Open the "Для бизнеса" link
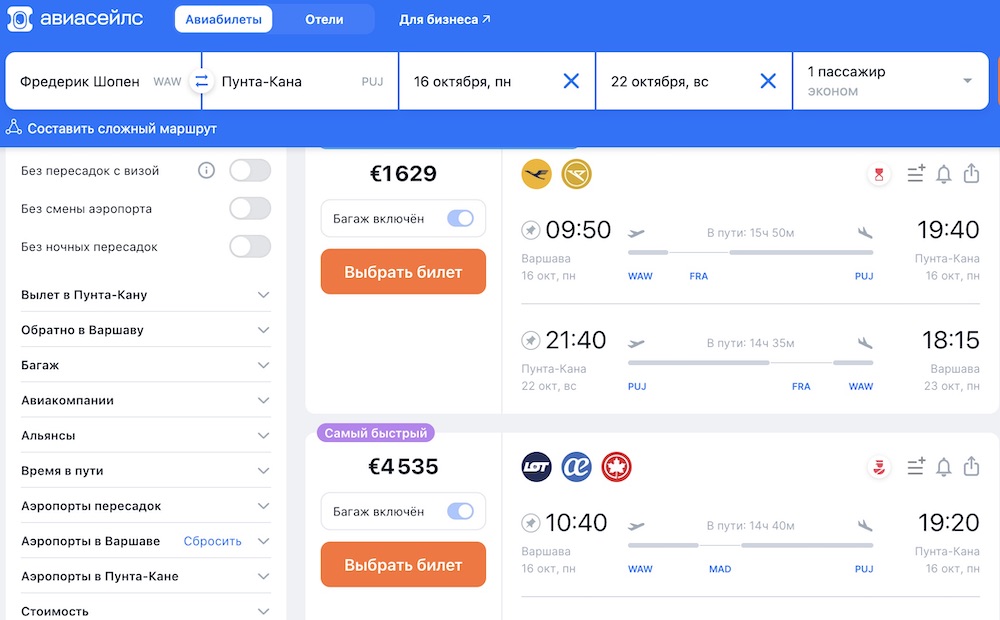The height and width of the screenshot is (620, 1000). click(x=445, y=19)
